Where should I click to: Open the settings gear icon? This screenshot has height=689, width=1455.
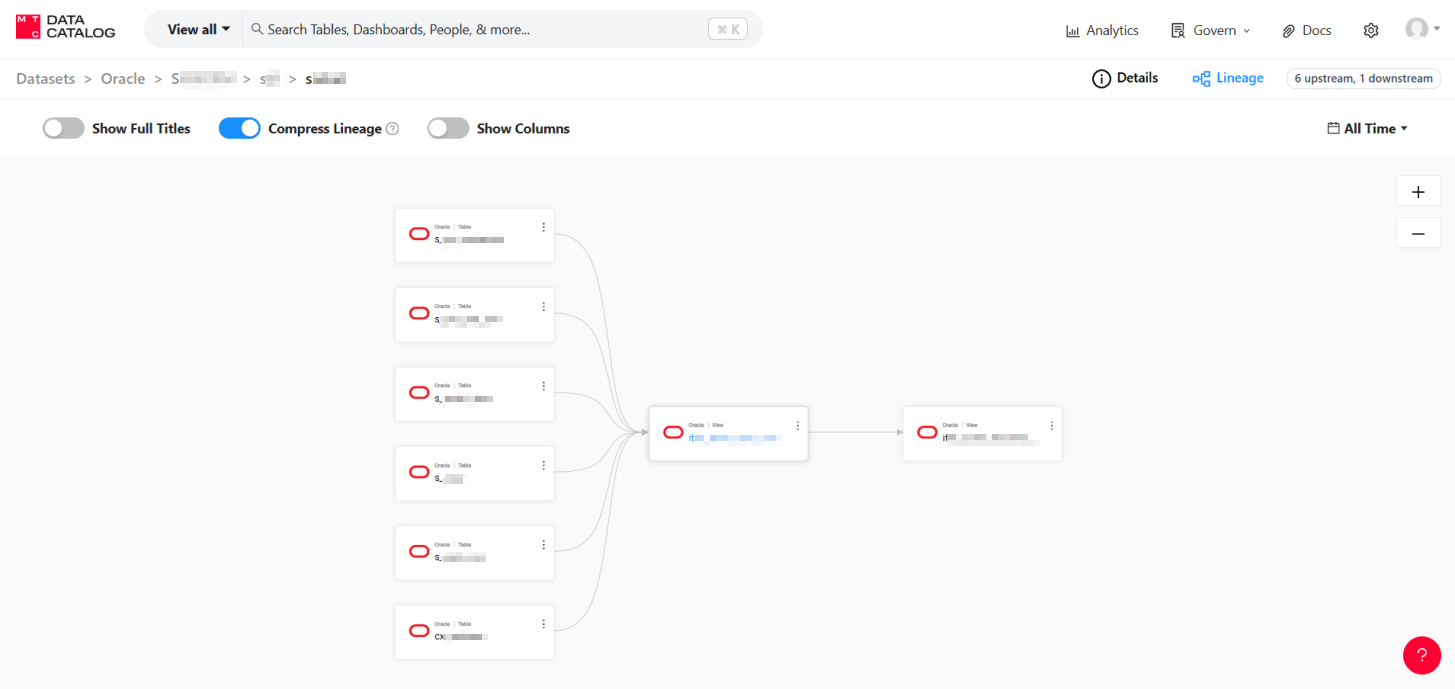[1371, 31]
